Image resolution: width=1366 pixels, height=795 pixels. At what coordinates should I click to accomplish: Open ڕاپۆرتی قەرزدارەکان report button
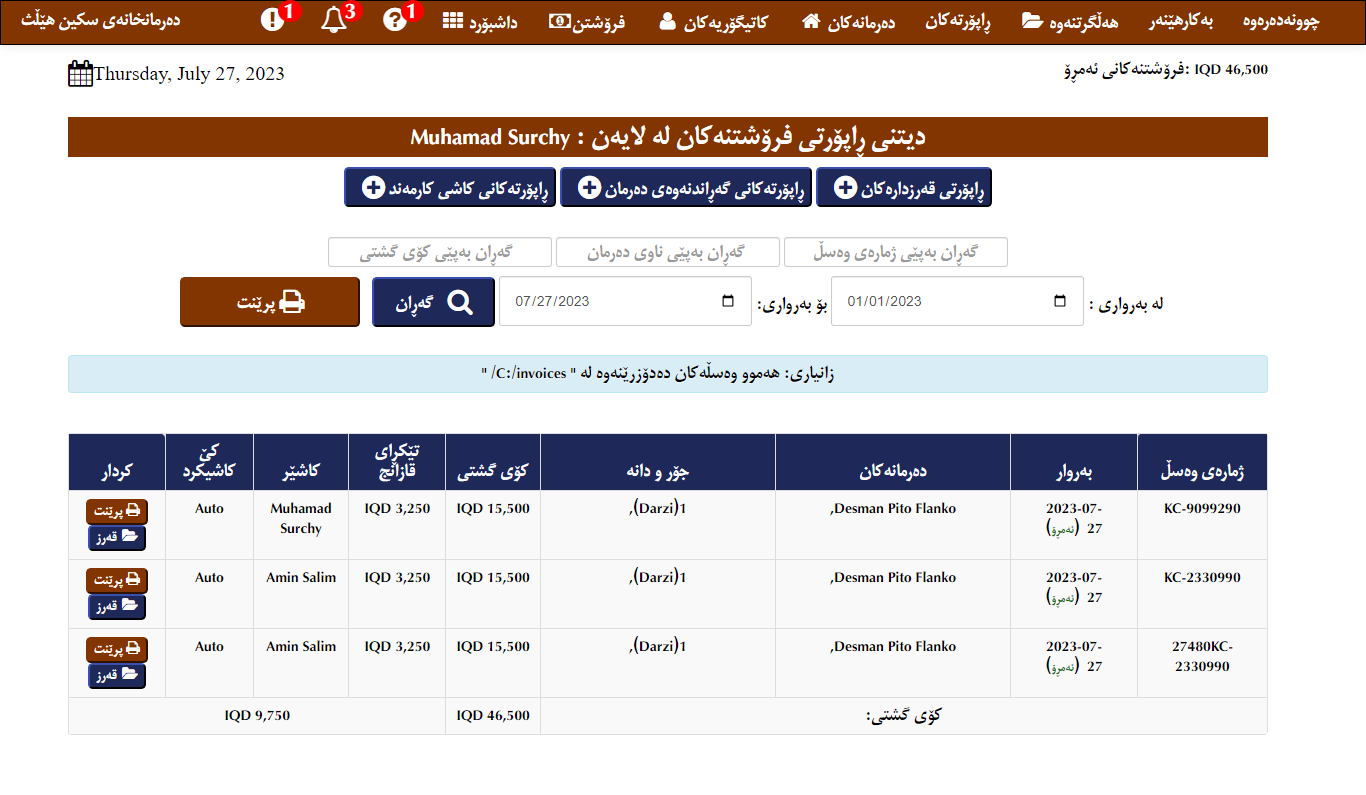(904, 188)
